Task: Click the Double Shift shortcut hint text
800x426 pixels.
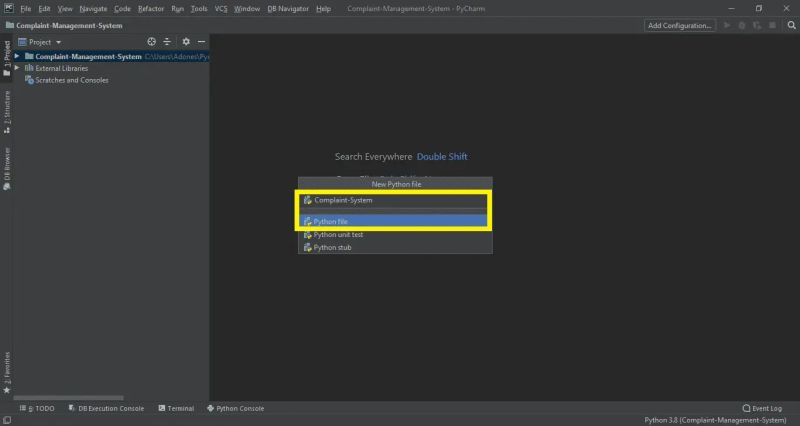Action: click(442, 157)
